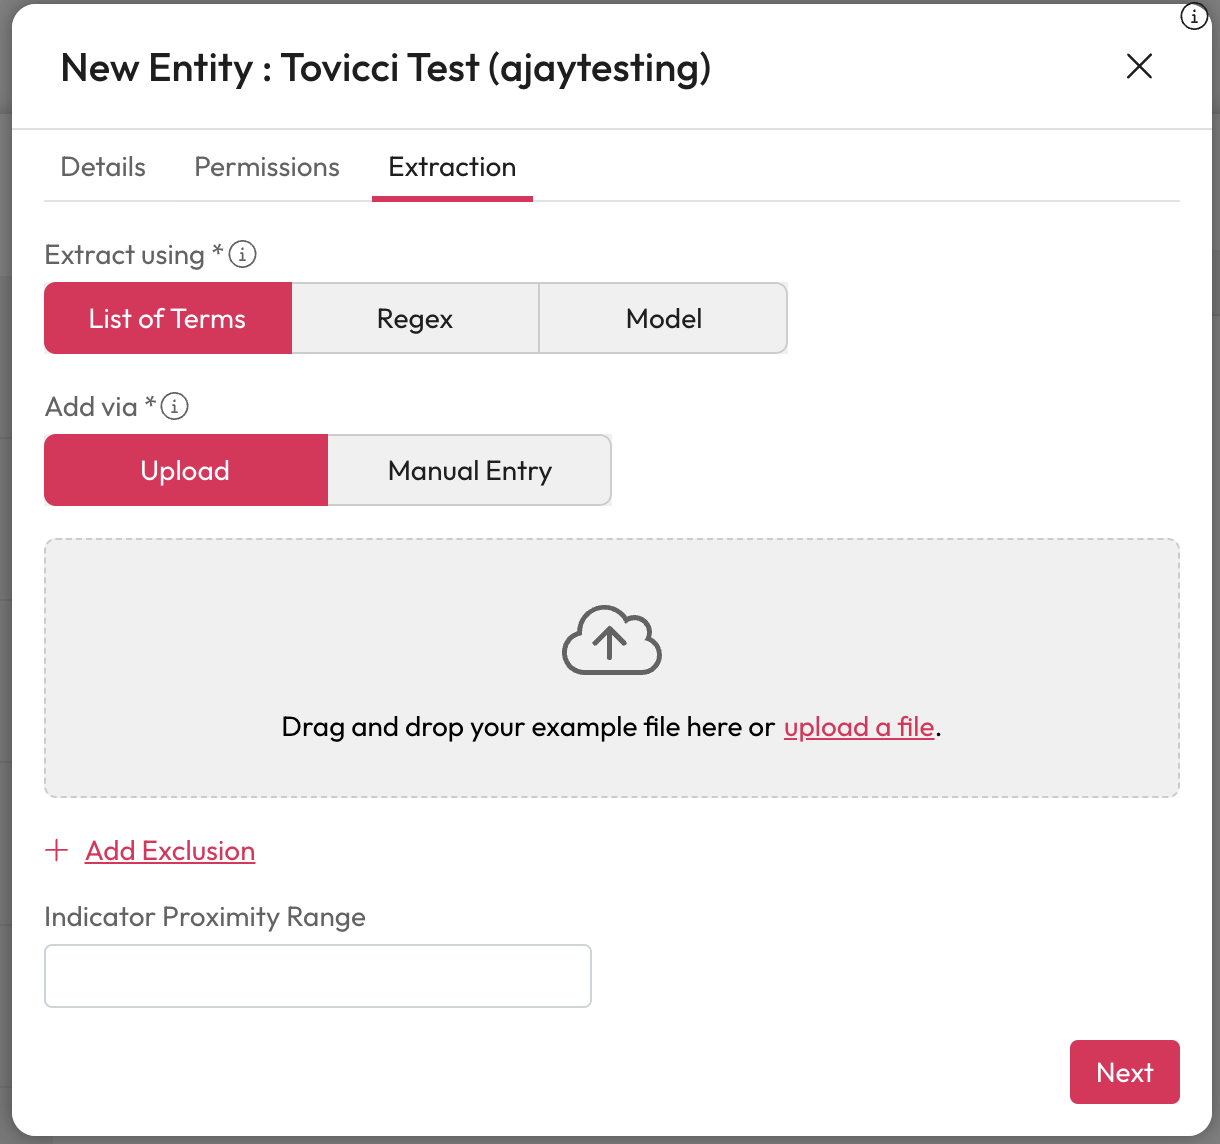Image resolution: width=1220 pixels, height=1144 pixels.
Task: Select the Upload option under Add via
Action: pos(186,471)
